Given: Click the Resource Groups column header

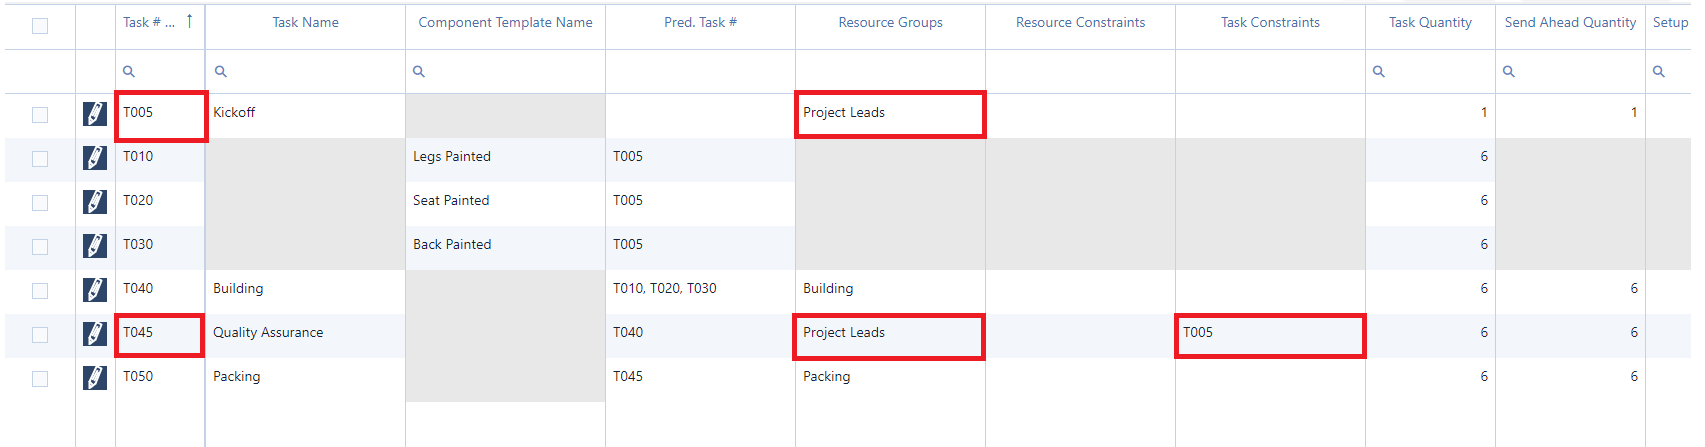Looking at the screenshot, I should click(x=890, y=22).
